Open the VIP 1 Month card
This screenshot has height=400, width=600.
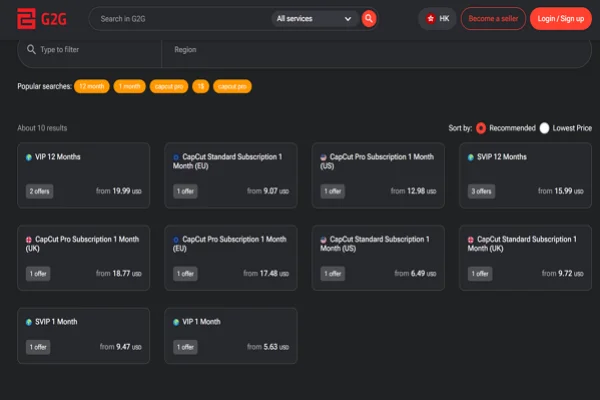[x=231, y=336]
